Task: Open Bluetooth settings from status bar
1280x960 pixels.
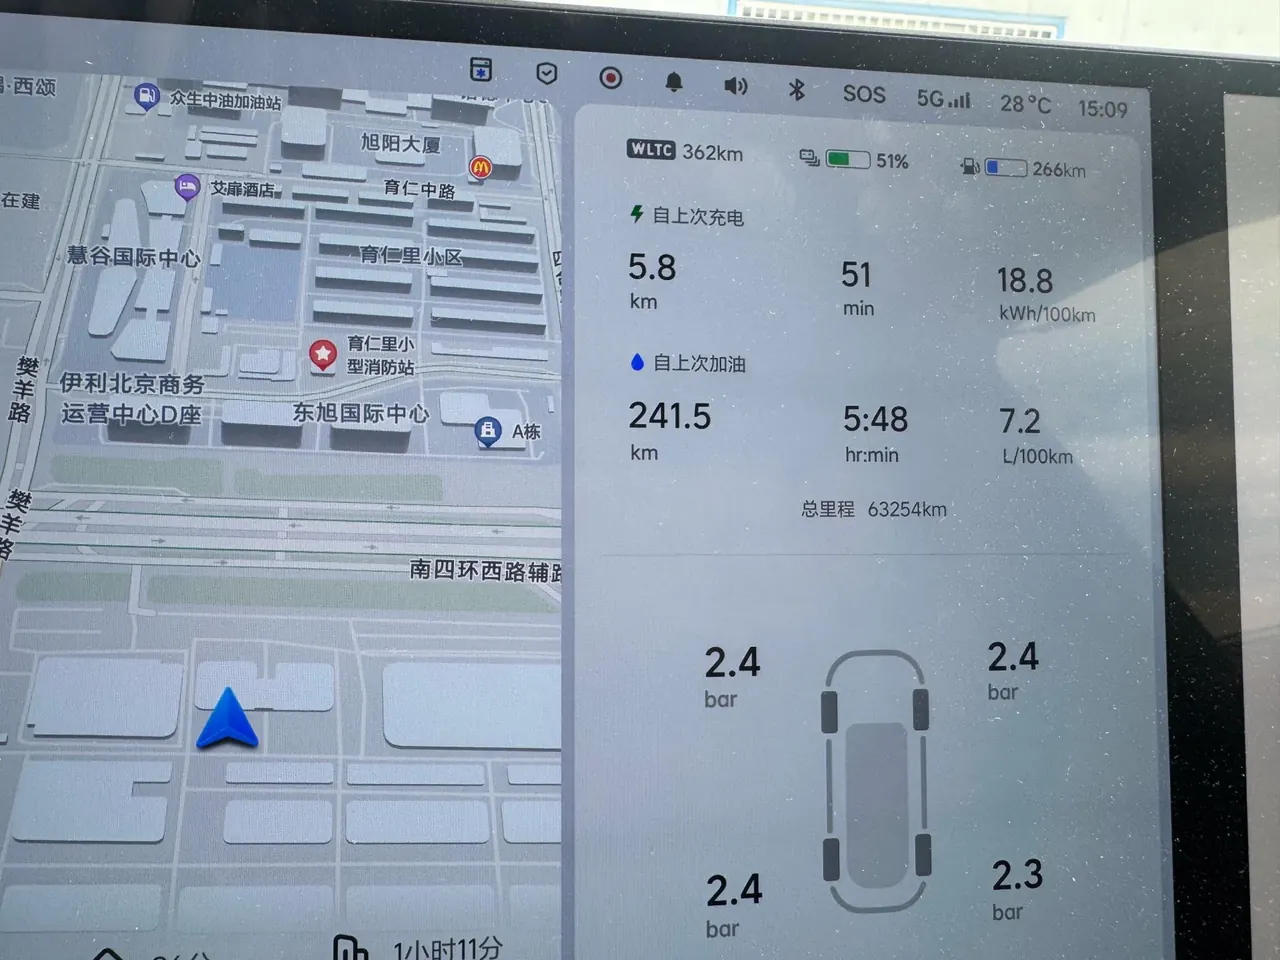Action: (797, 90)
